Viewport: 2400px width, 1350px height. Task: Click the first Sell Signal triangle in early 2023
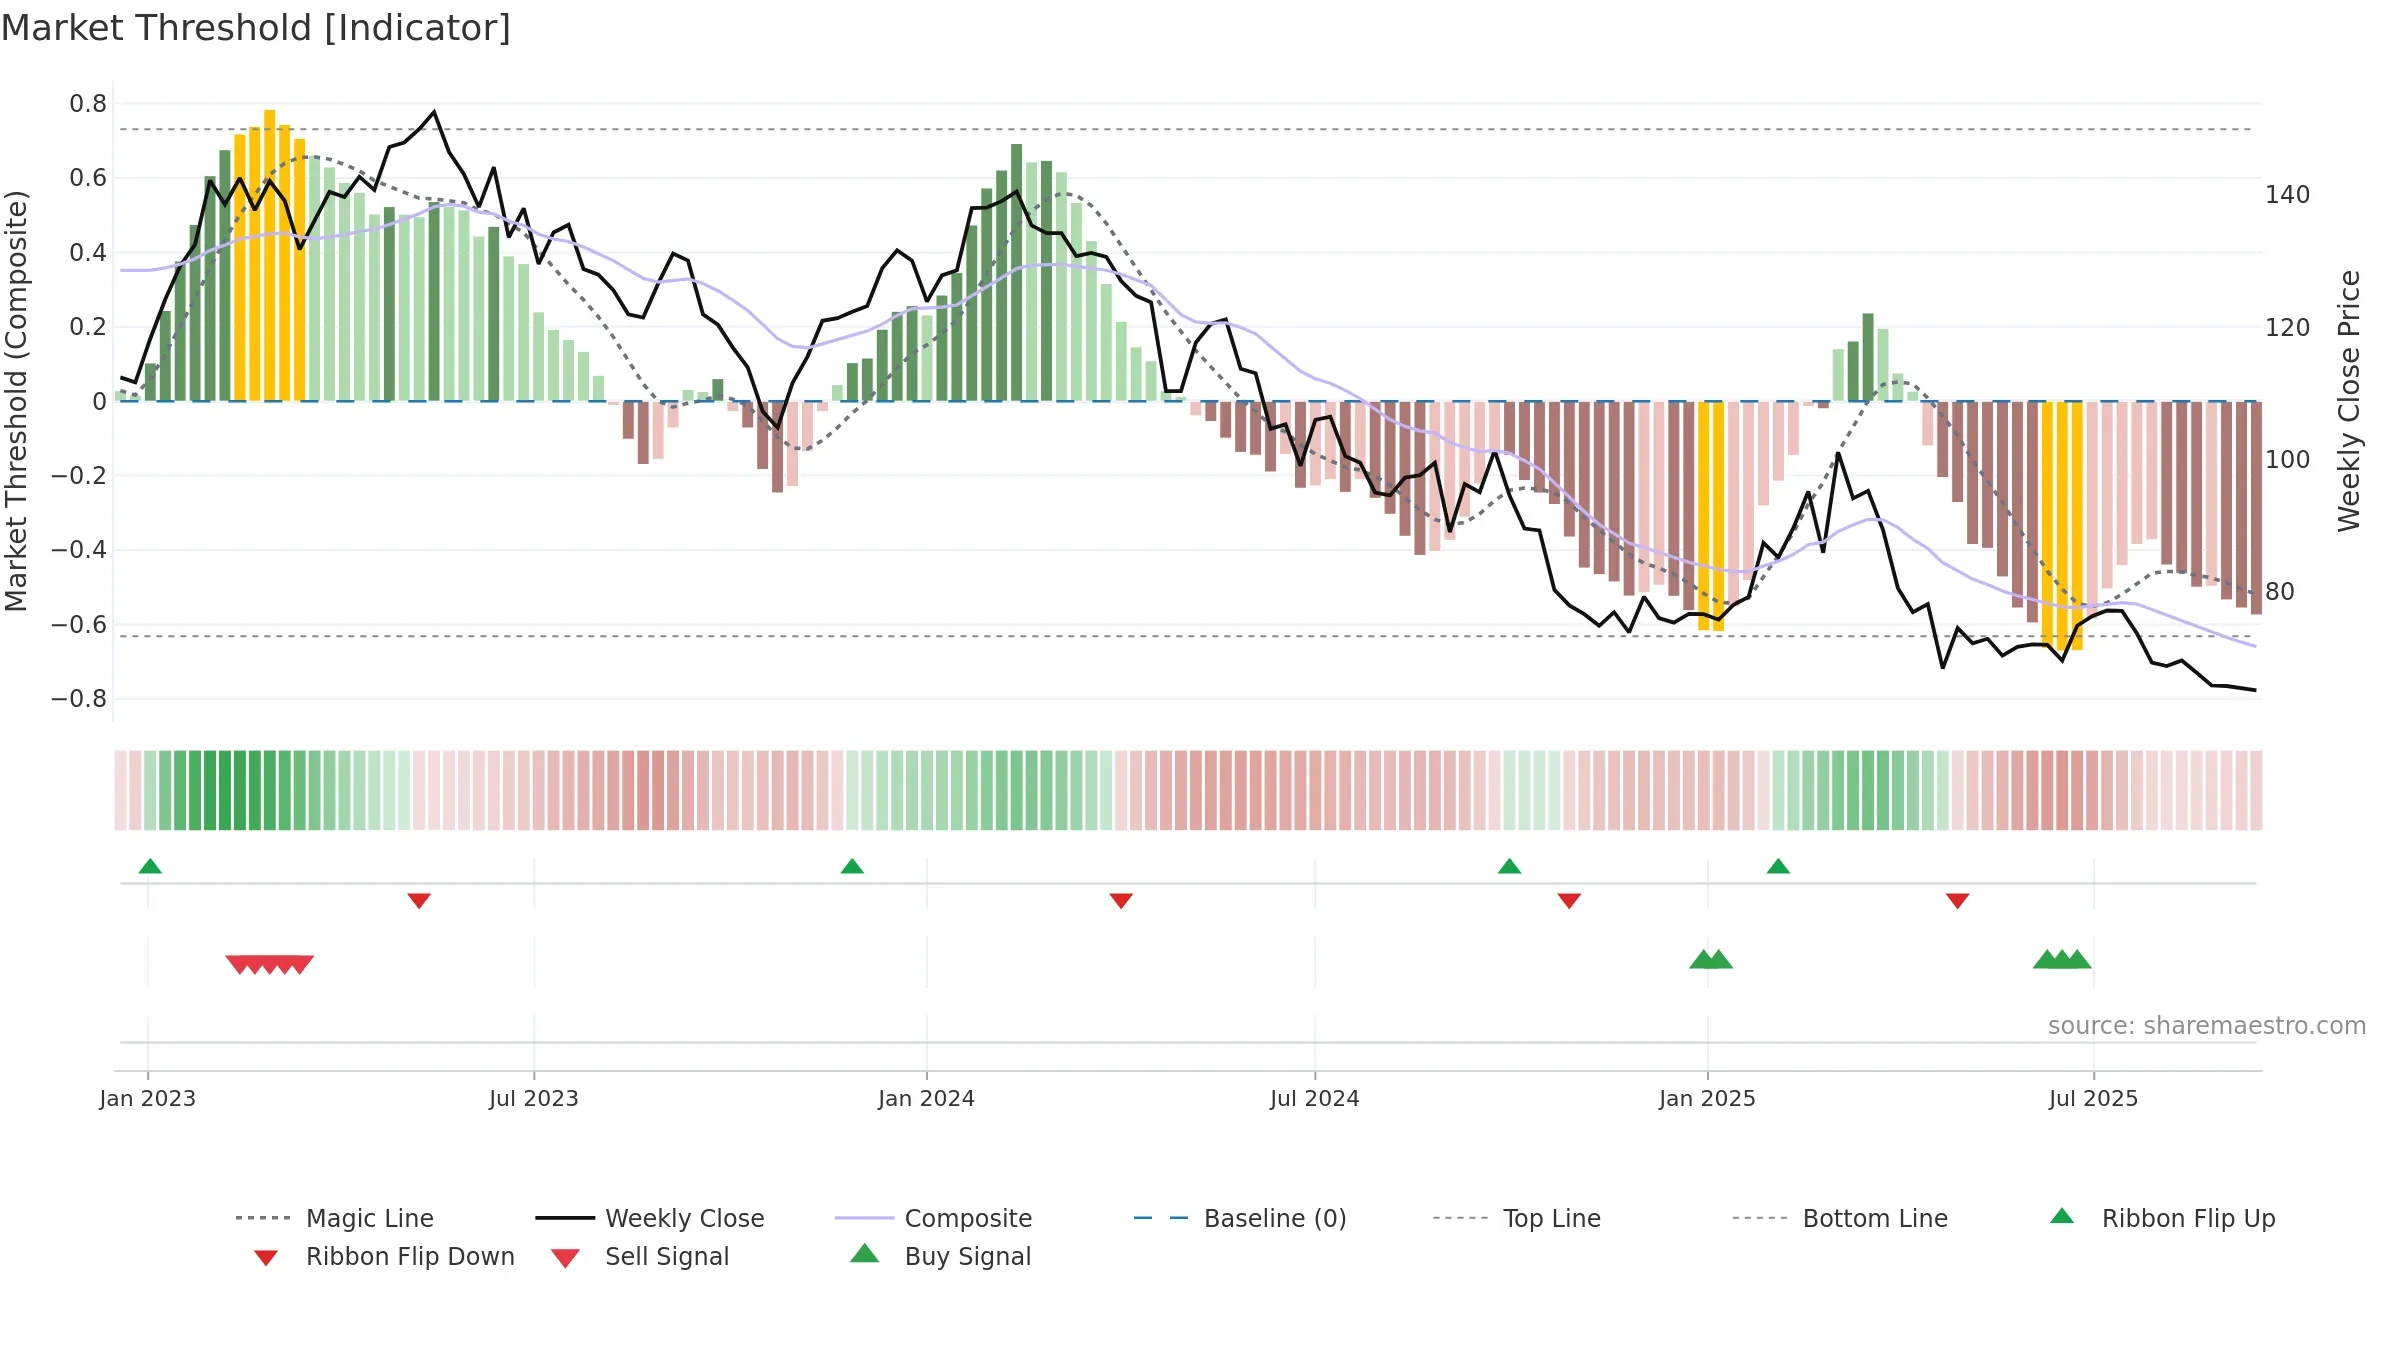coord(238,965)
